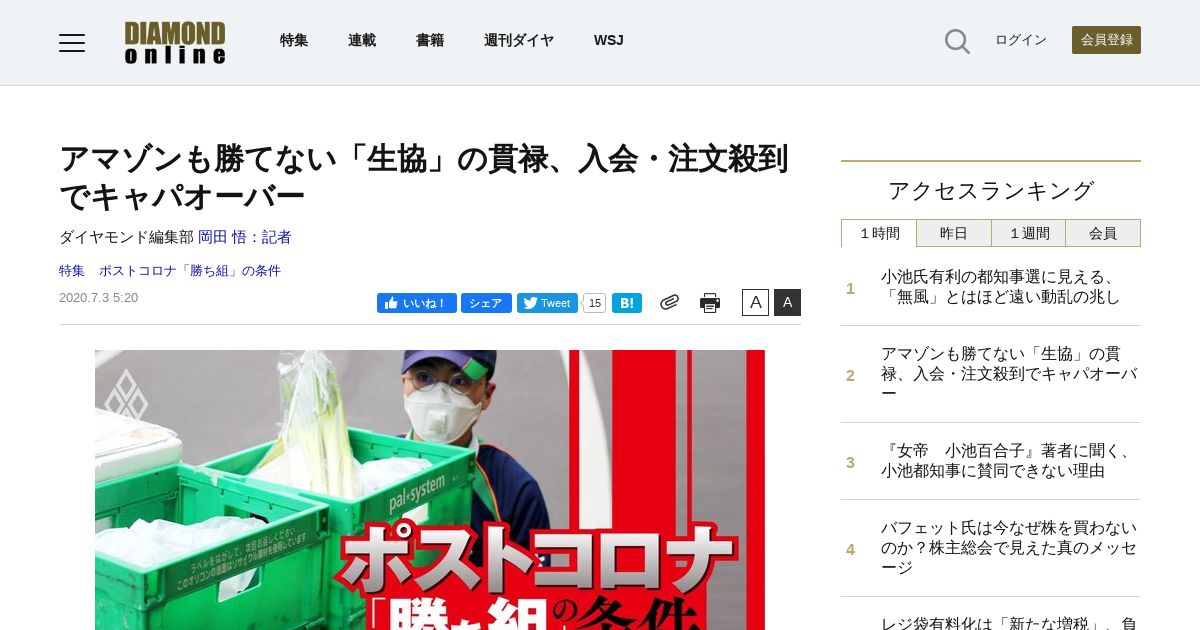Open ranking article 『女帝 小池百合子』著者に聞く
The image size is (1200, 630).
tap(1008, 461)
